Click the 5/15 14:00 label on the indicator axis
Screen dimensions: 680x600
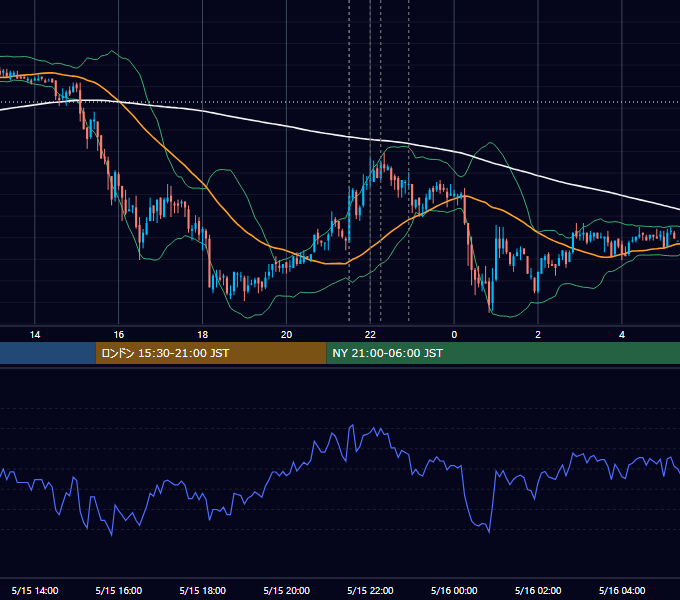pyautogui.click(x=35, y=590)
